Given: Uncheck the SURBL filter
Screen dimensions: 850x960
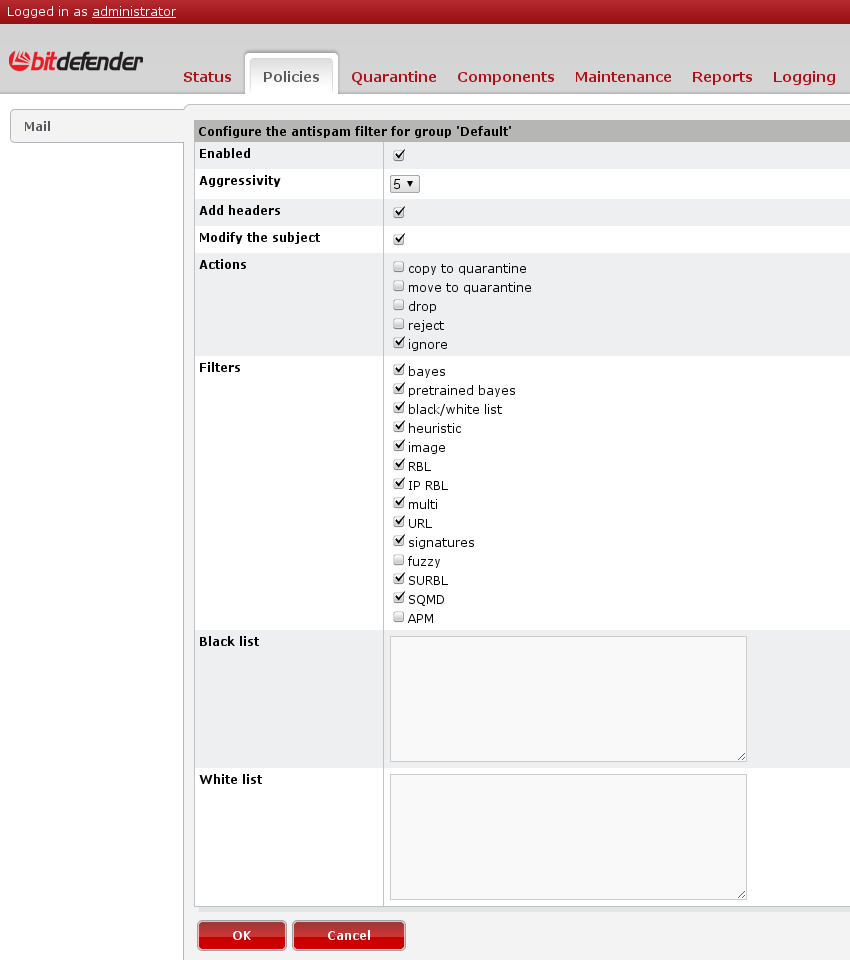Looking at the screenshot, I should pyautogui.click(x=399, y=580).
